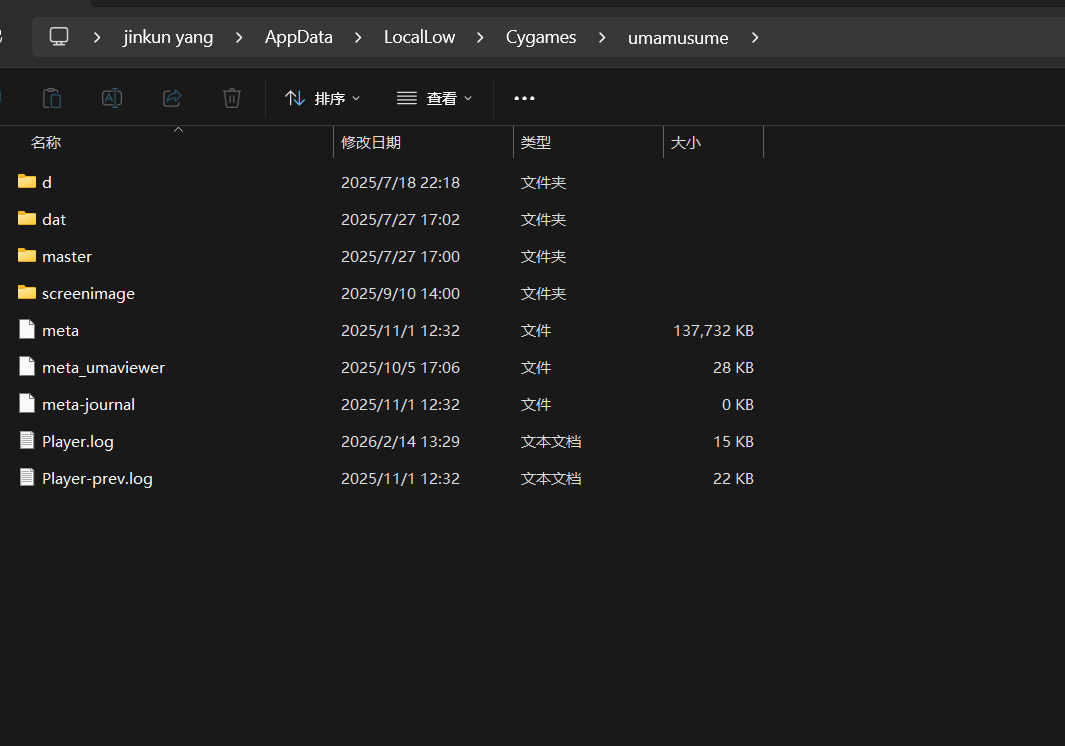Select the meta file name

[60, 330]
